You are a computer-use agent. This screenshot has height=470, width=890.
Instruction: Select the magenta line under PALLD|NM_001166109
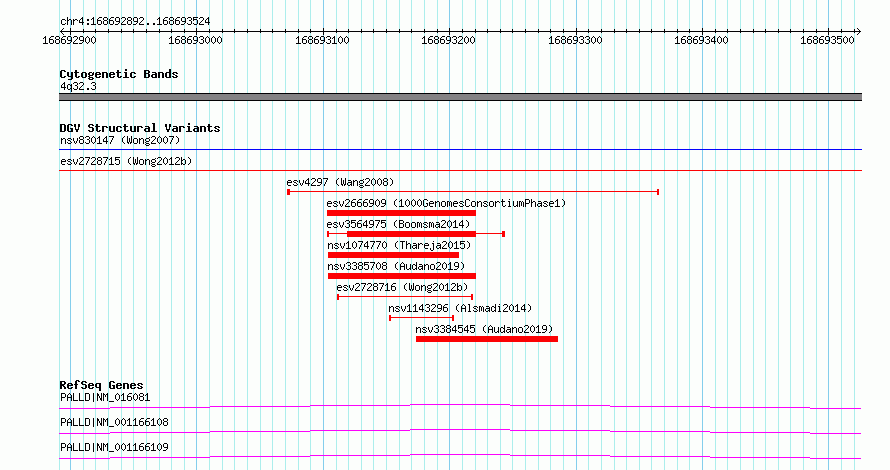(460, 456)
